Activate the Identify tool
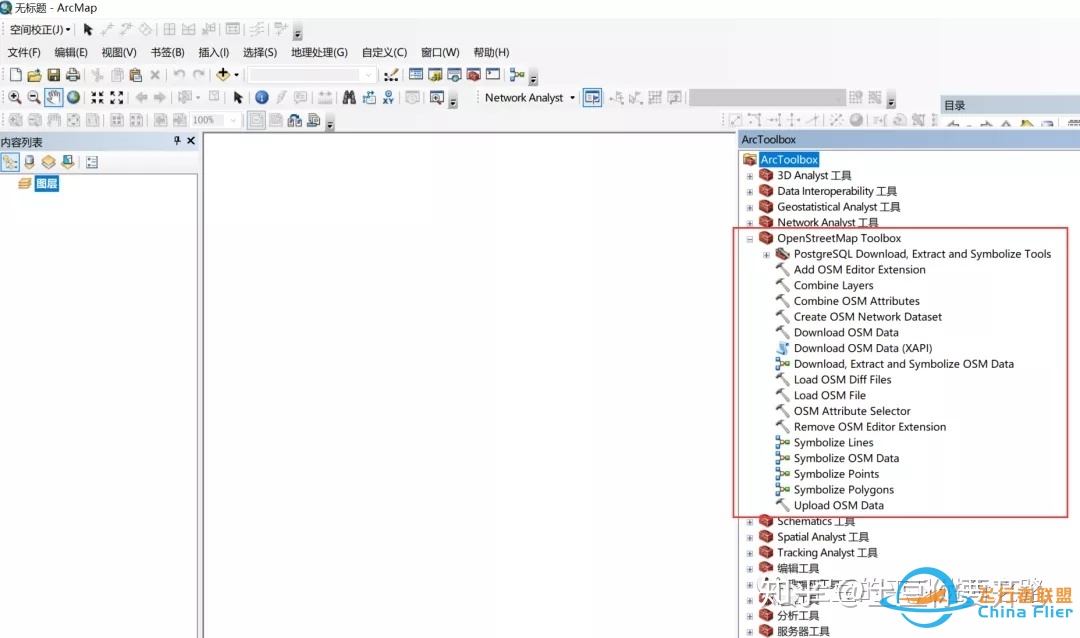The image size is (1080, 638). point(262,98)
